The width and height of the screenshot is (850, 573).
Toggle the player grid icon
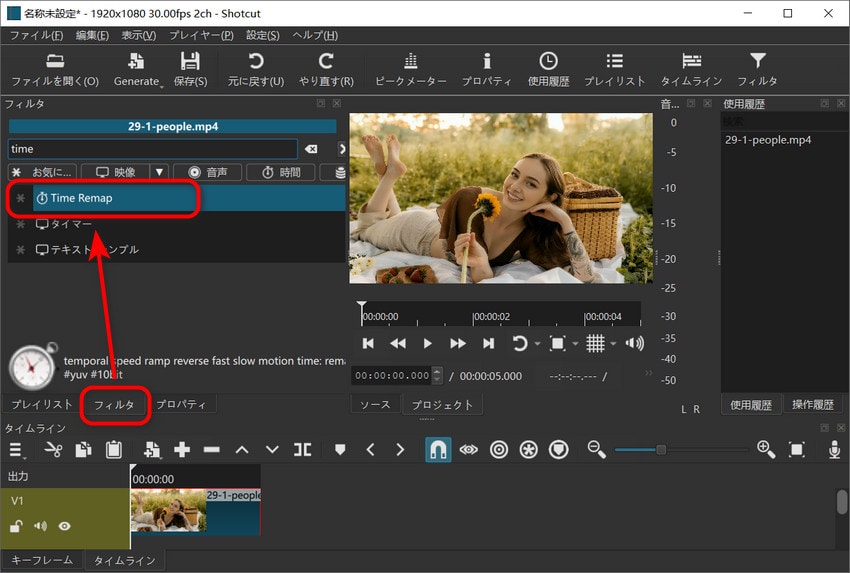tap(595, 343)
